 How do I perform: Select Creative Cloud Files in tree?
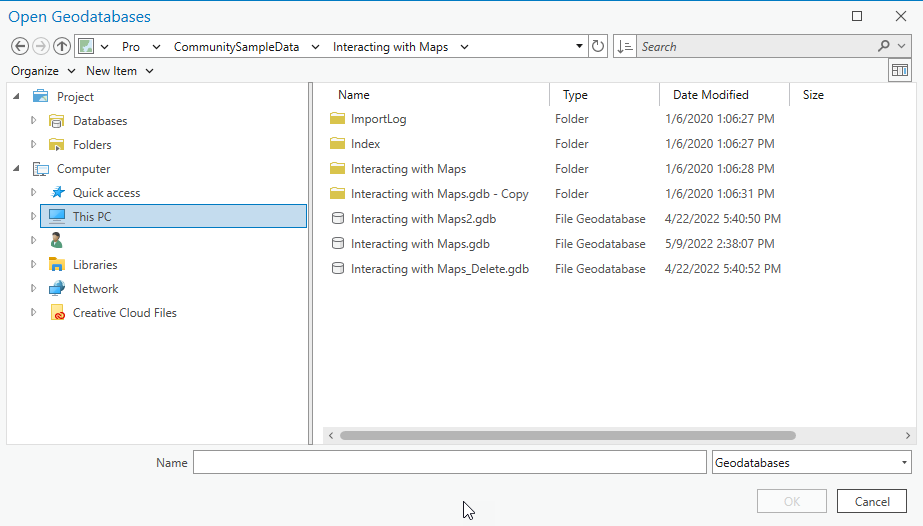(125, 312)
